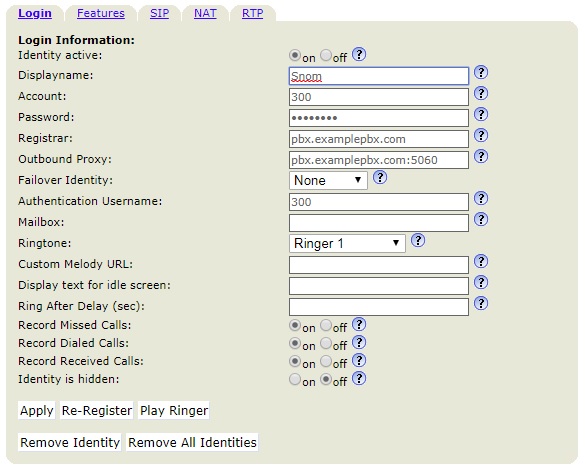Open Ringtone help question mark
Image resolution: width=586 pixels, height=468 pixels.
[x=418, y=240]
